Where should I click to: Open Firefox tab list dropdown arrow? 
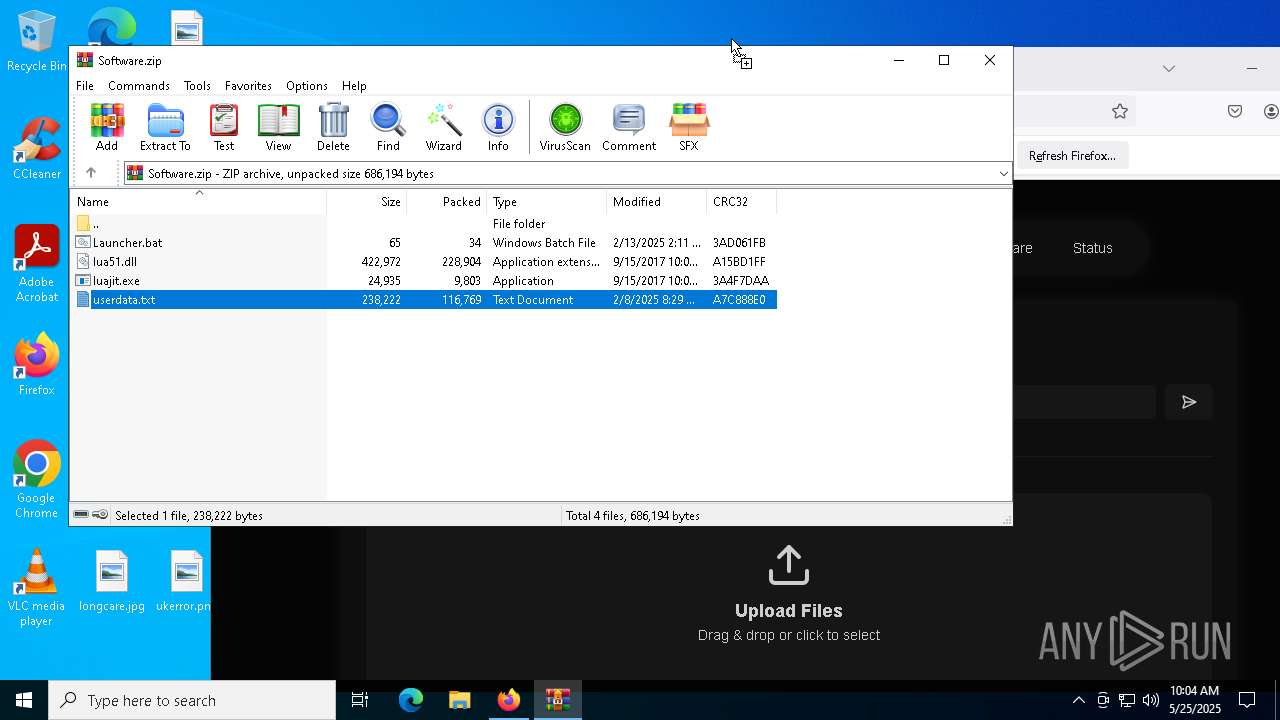tap(1168, 68)
